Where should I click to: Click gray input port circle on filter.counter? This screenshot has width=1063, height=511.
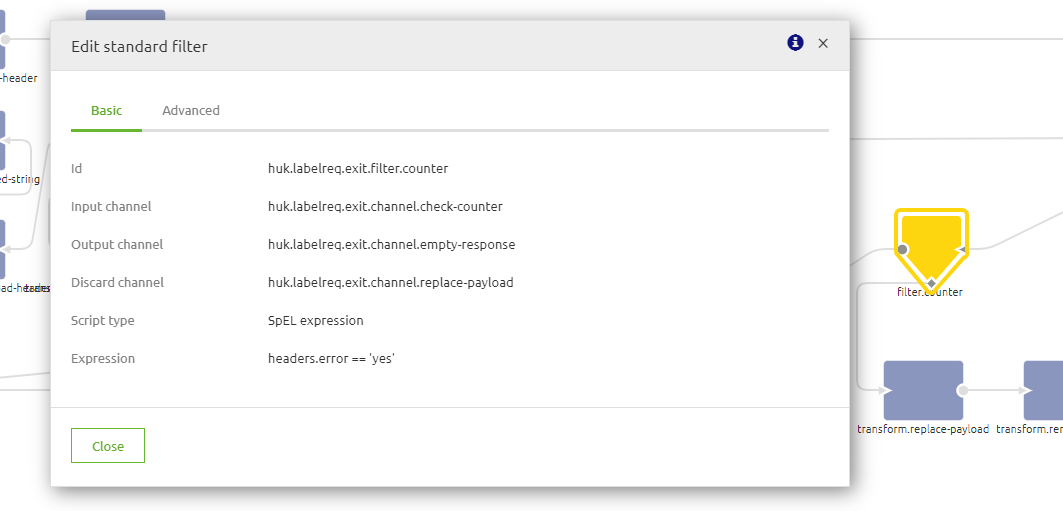pyautogui.click(x=902, y=249)
